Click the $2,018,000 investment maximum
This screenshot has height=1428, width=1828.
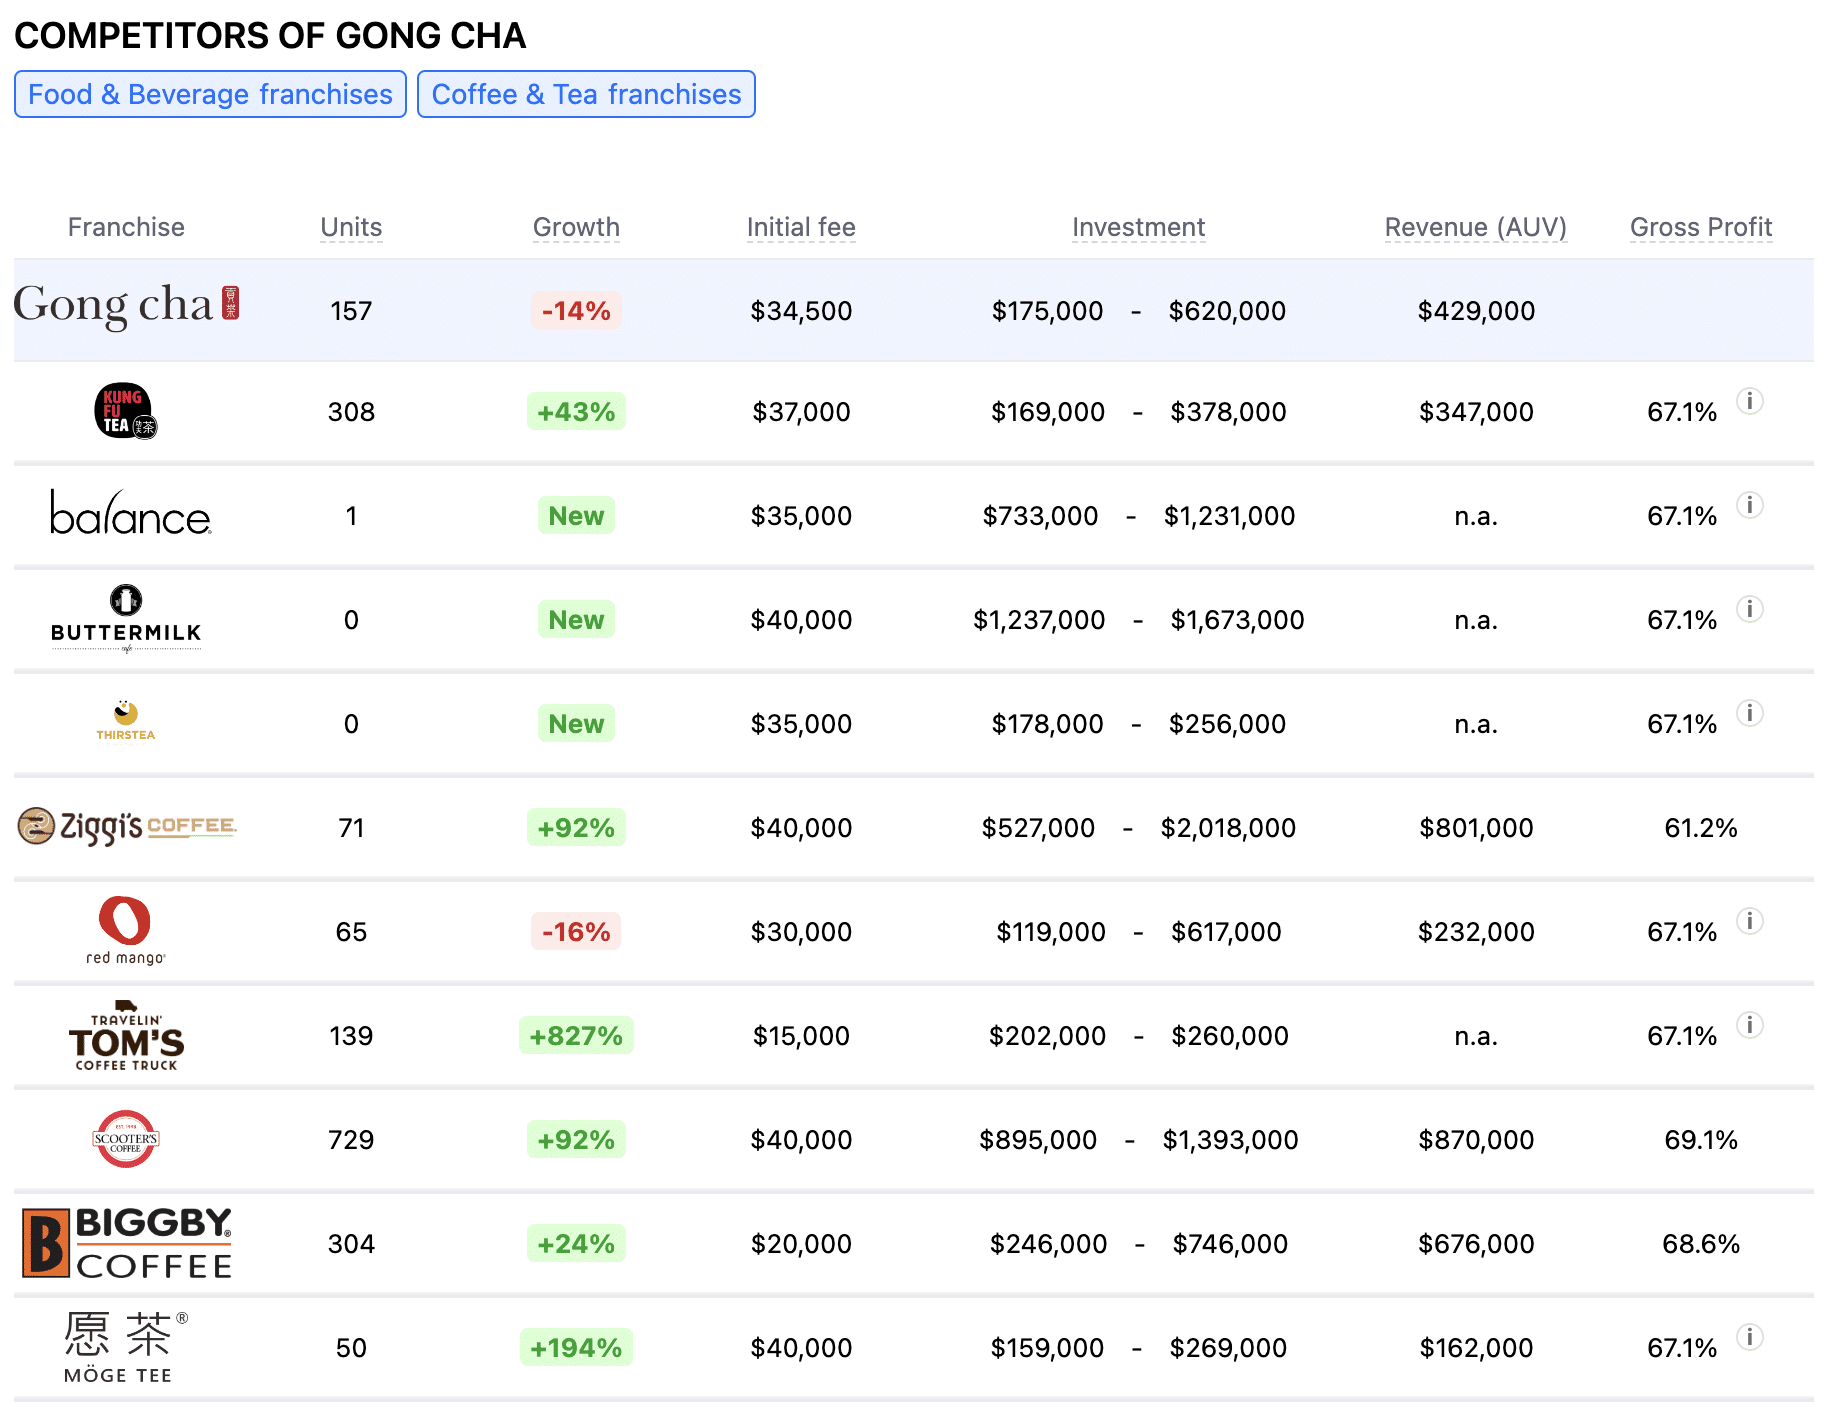1228,828
